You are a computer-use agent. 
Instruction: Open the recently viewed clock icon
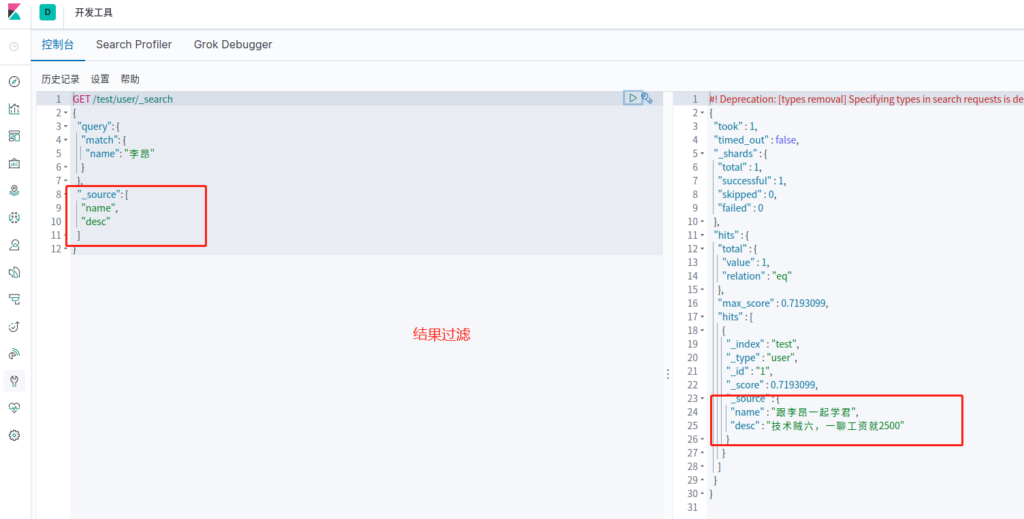pyautogui.click(x=14, y=46)
